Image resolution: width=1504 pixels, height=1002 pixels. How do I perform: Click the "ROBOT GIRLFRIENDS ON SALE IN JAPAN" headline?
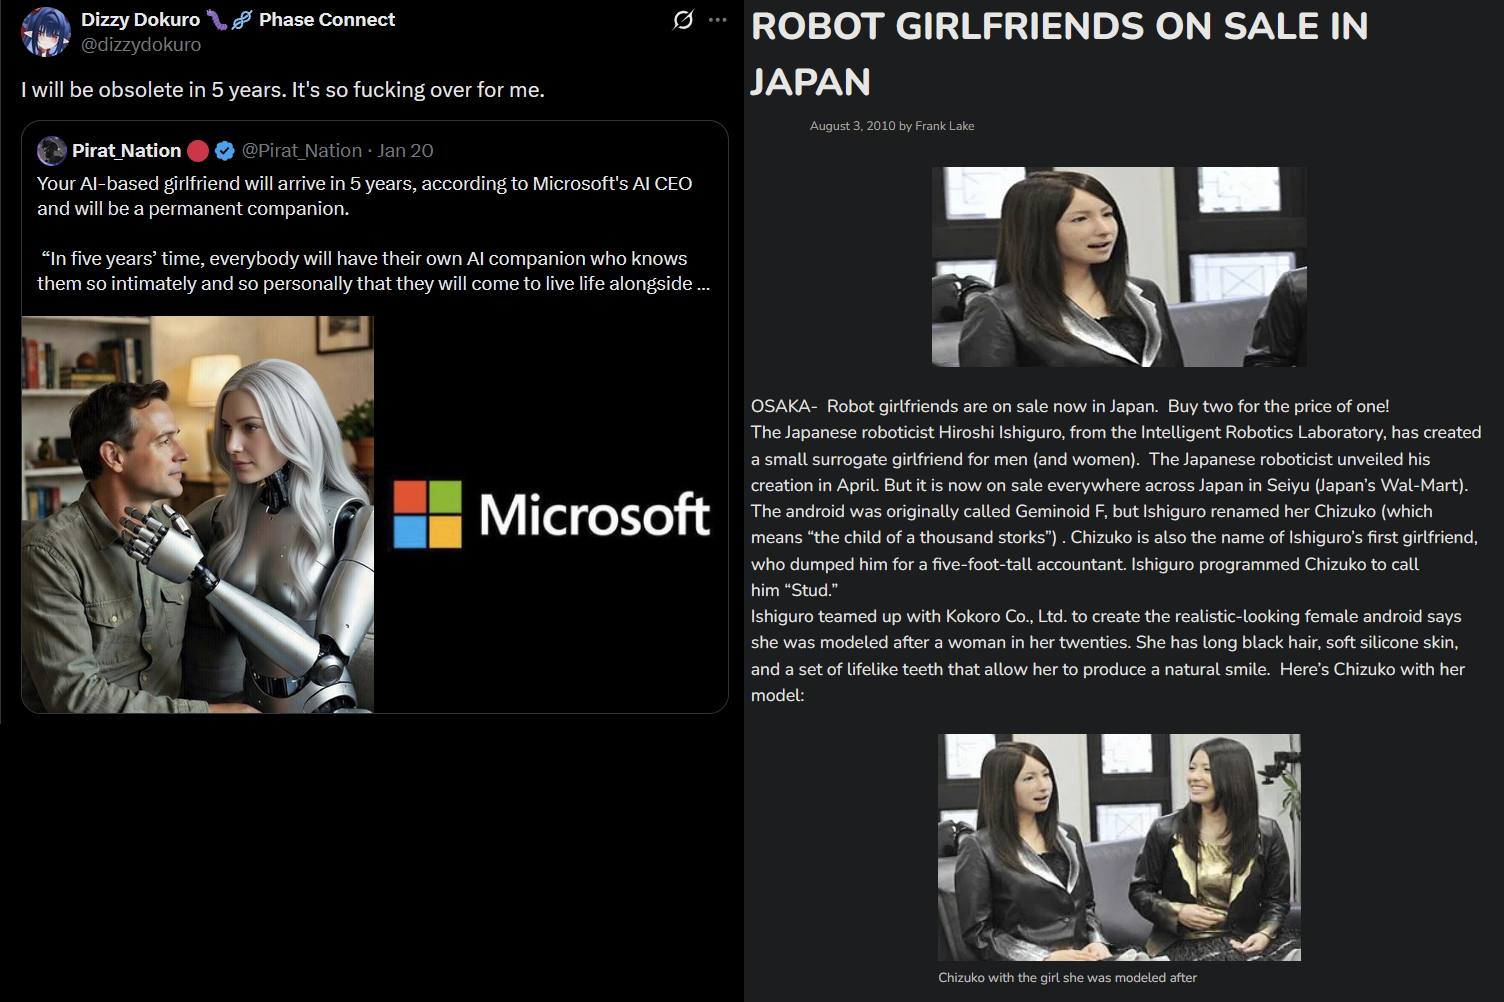[x=1060, y=54]
